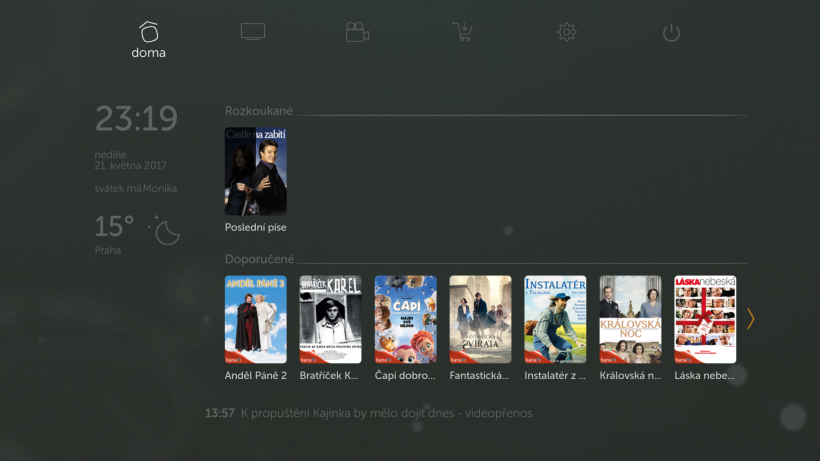The image size is (820, 461).
Task: Click the Královská n... caption
Action: [x=630, y=375]
